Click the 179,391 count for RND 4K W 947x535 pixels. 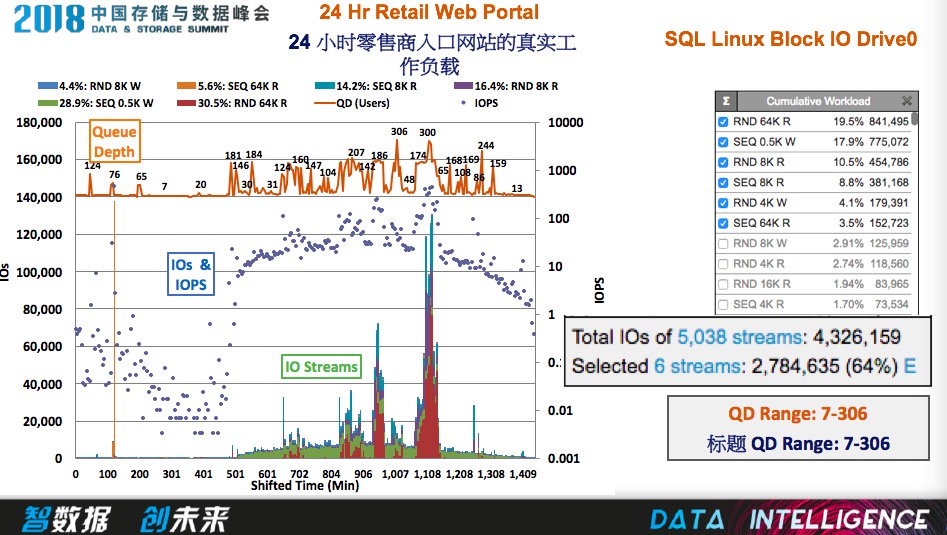(889, 203)
